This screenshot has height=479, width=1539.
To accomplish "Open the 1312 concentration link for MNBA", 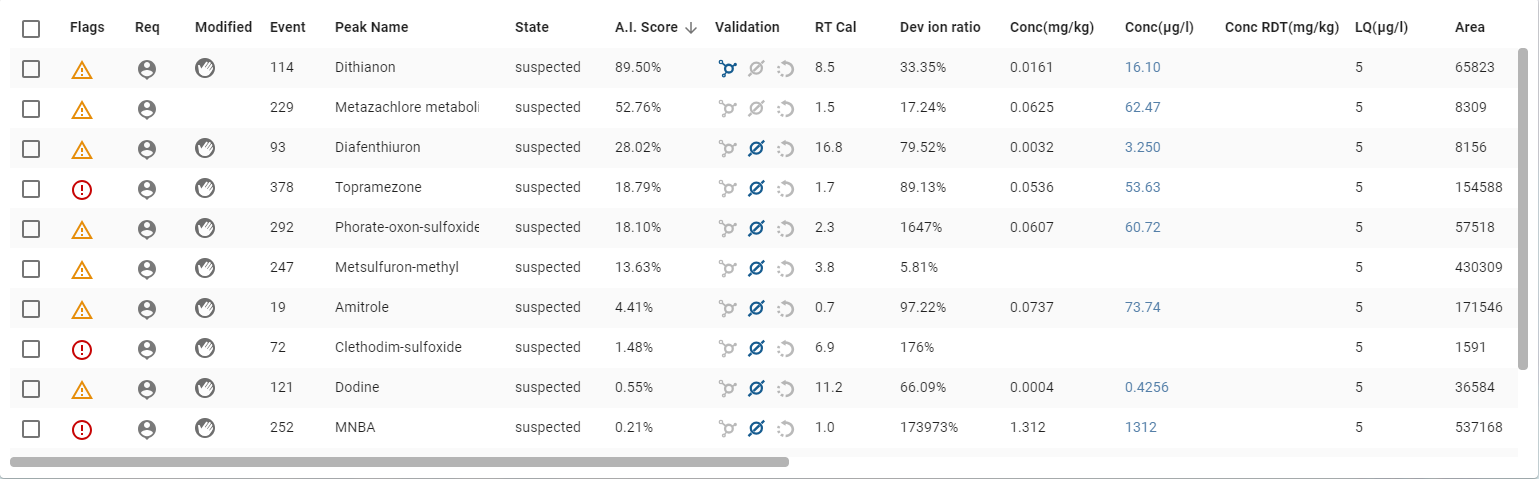I will pyautogui.click(x=1140, y=428).
